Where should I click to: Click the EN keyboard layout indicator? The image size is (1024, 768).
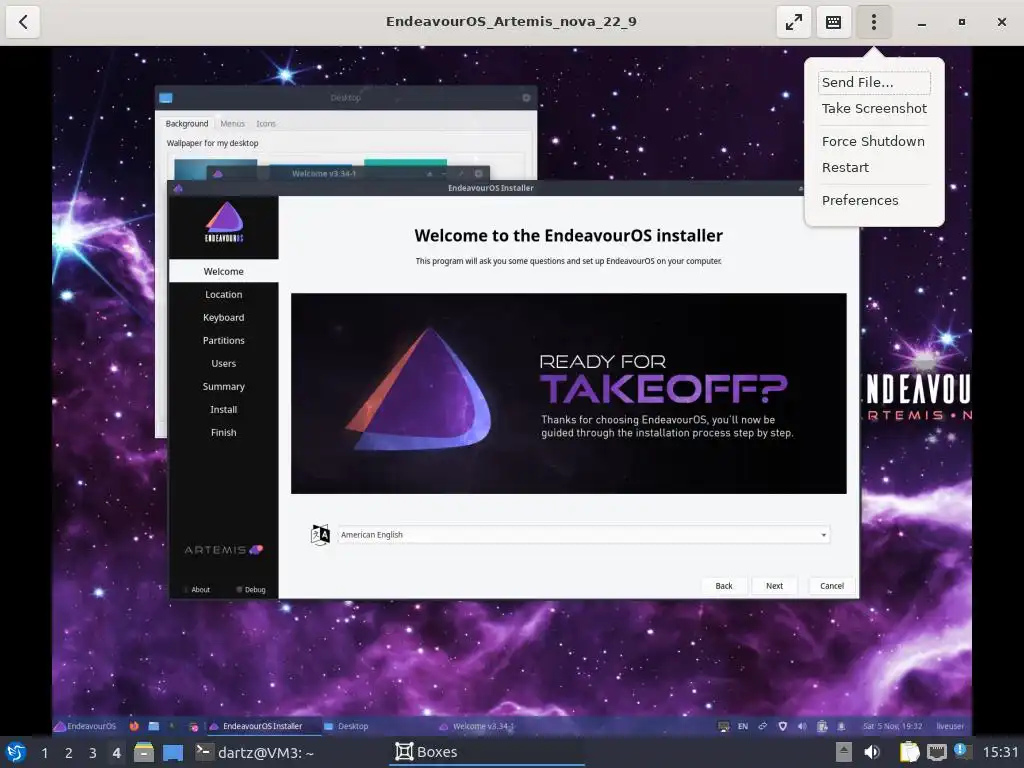(743, 726)
